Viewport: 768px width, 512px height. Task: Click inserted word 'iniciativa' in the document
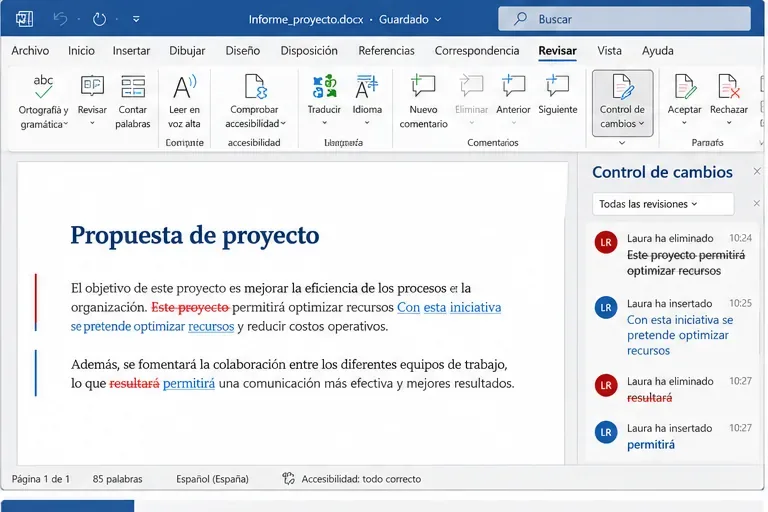pos(475,307)
